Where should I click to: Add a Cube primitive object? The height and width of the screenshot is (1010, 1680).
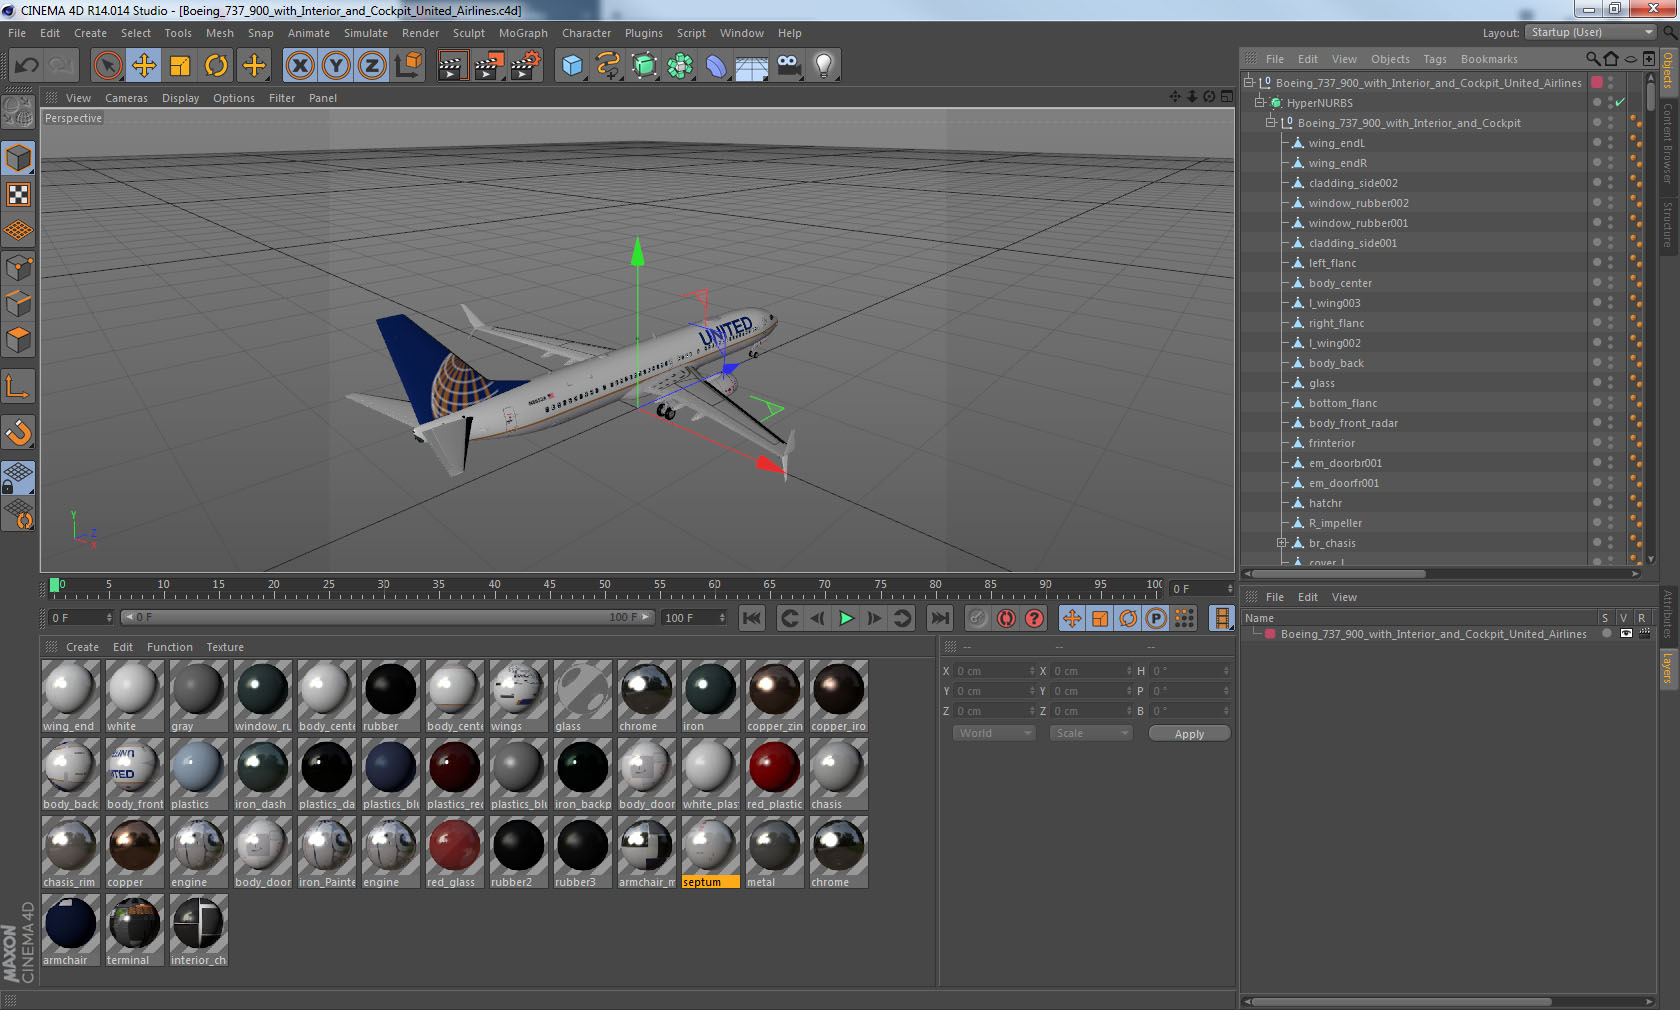point(572,66)
